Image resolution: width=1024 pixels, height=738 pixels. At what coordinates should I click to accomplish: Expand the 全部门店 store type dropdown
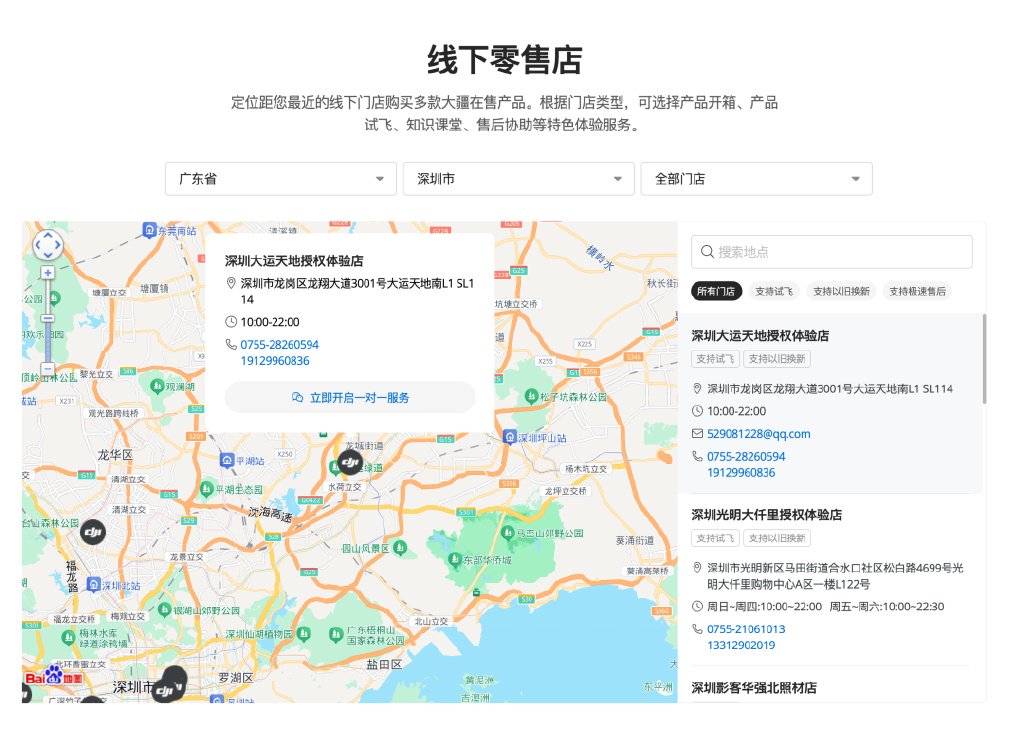click(x=757, y=179)
